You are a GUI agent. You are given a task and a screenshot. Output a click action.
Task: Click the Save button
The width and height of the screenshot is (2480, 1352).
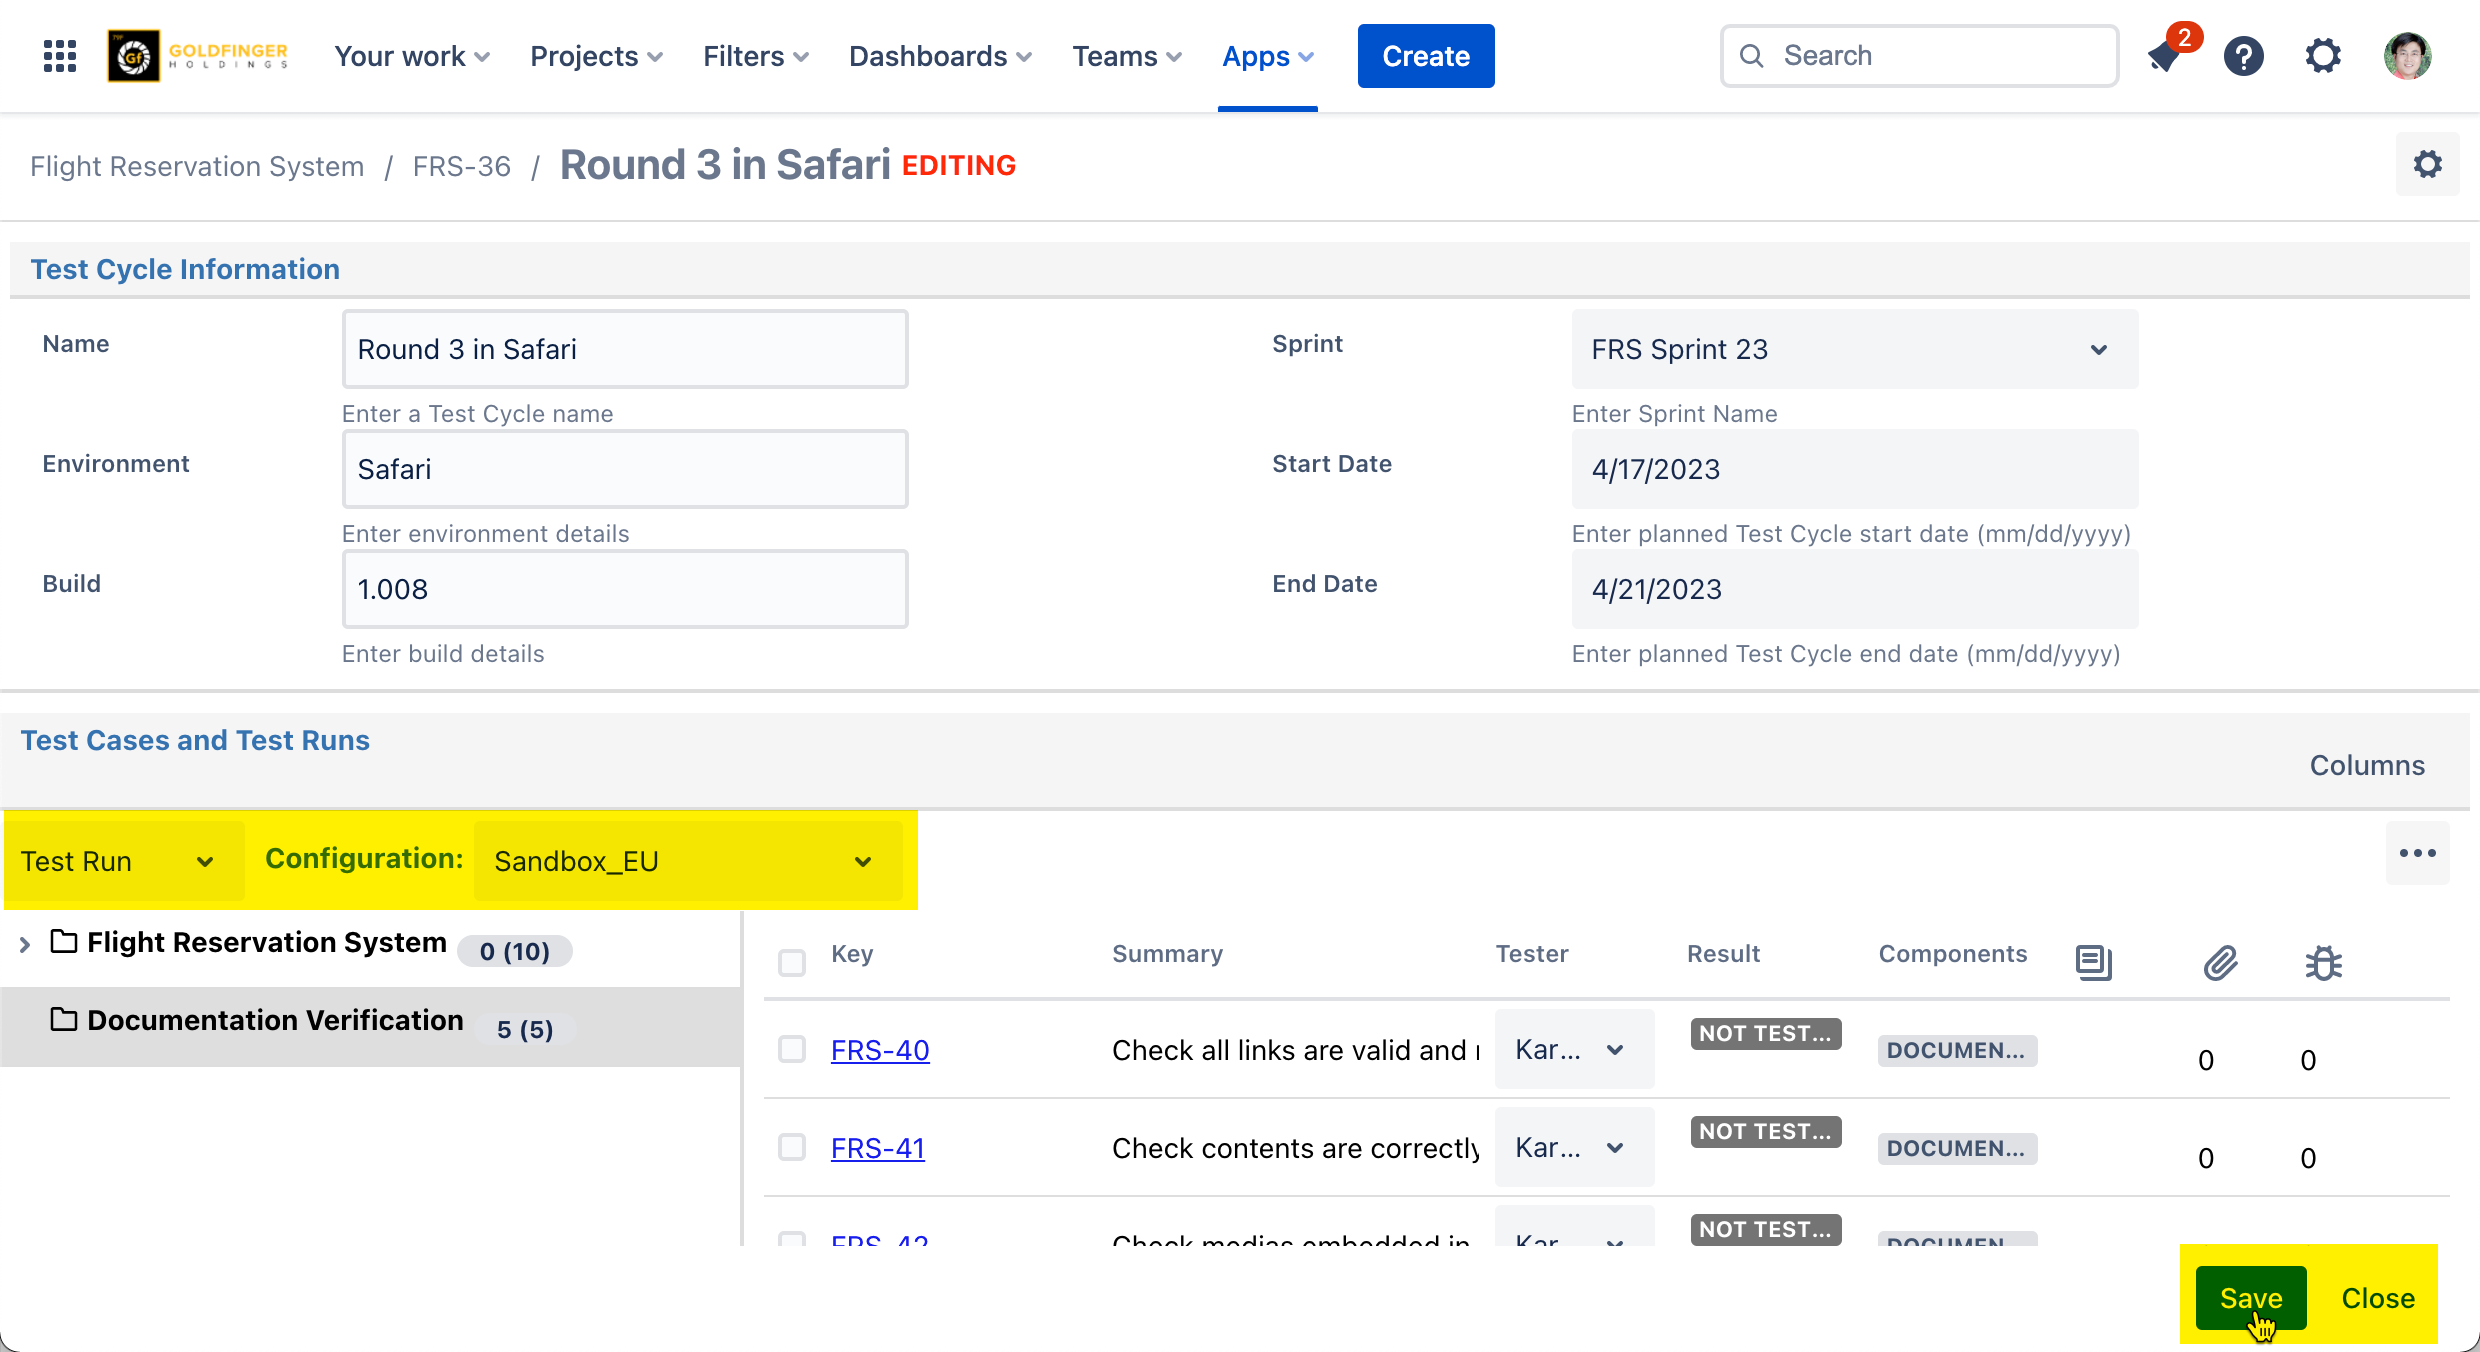(x=2250, y=1298)
